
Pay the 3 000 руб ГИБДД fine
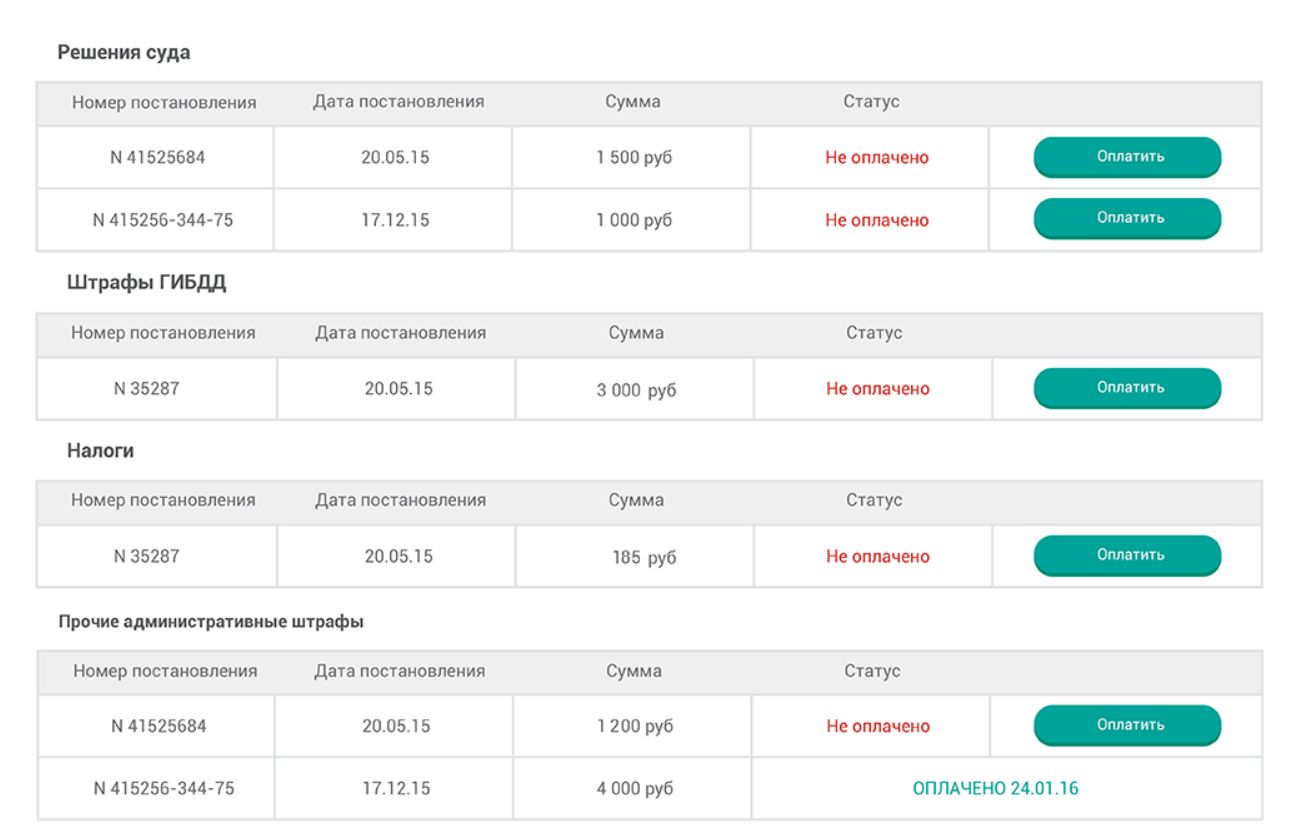point(1127,388)
